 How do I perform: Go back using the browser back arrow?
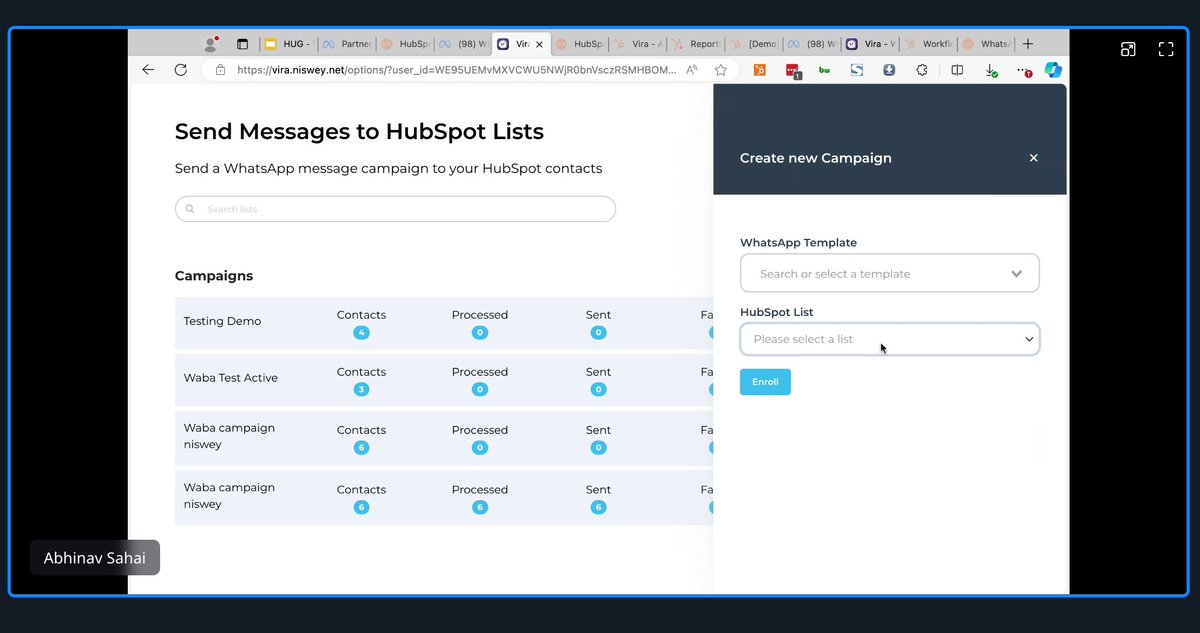[x=148, y=70]
